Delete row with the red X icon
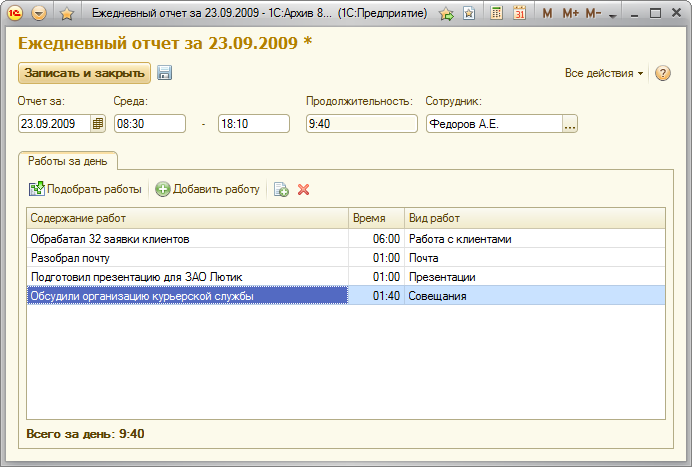692x467 pixels. click(304, 189)
